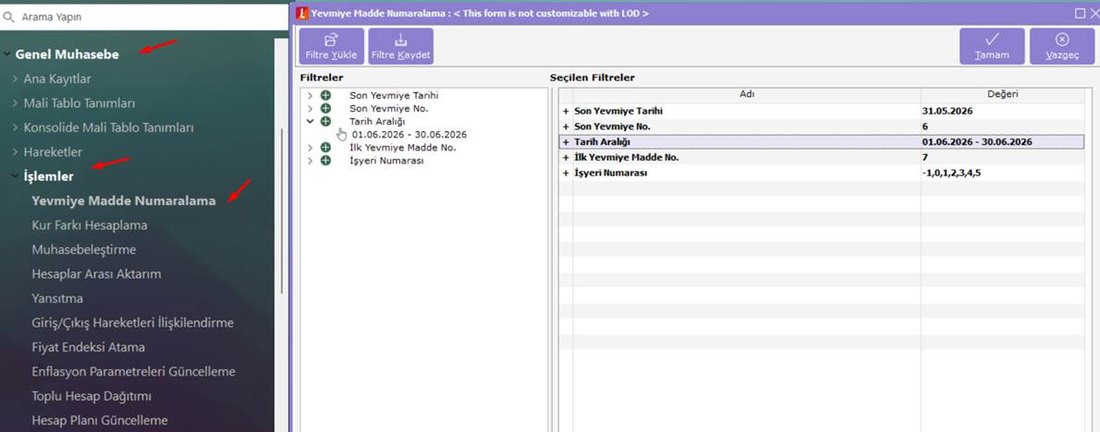Select Son Yevmiye No. tree item
This screenshot has height=432, width=1100.
coord(389,109)
